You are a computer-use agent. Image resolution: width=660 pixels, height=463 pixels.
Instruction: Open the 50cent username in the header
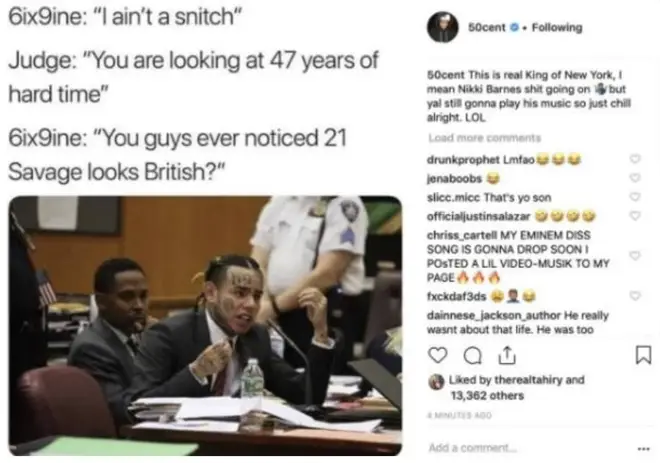487,27
